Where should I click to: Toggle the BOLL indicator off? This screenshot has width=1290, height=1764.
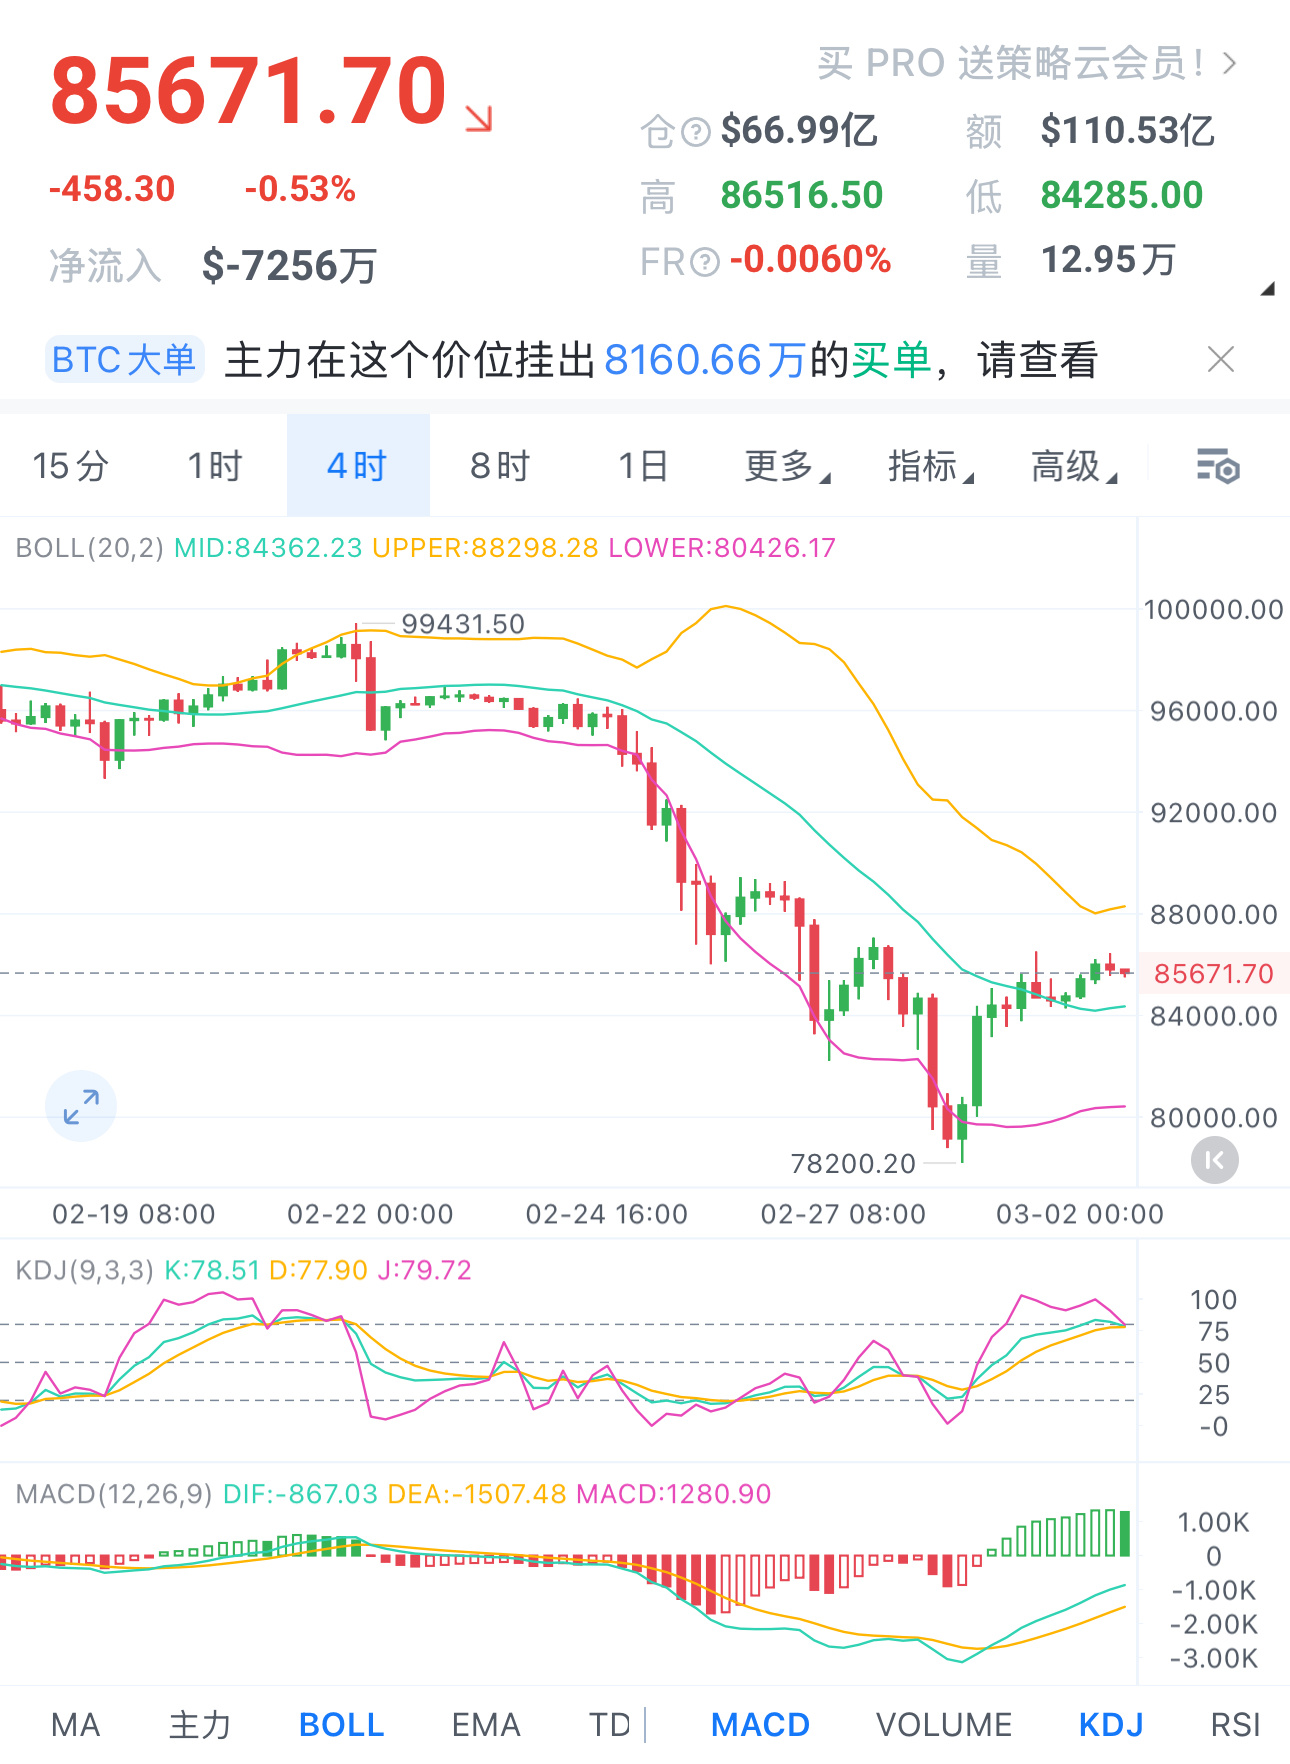(x=341, y=1725)
